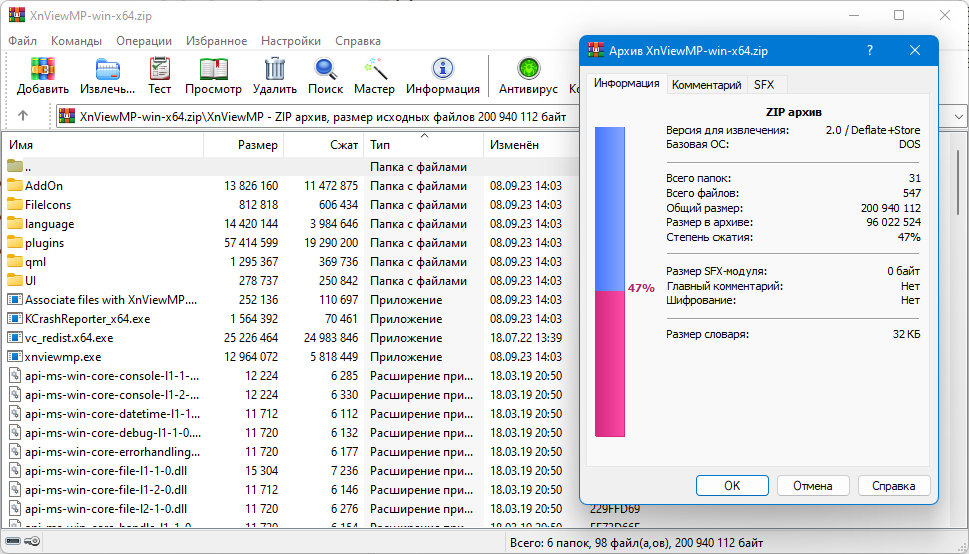Click the 57 414 599 size value
The image size is (969, 554).
[251, 243]
